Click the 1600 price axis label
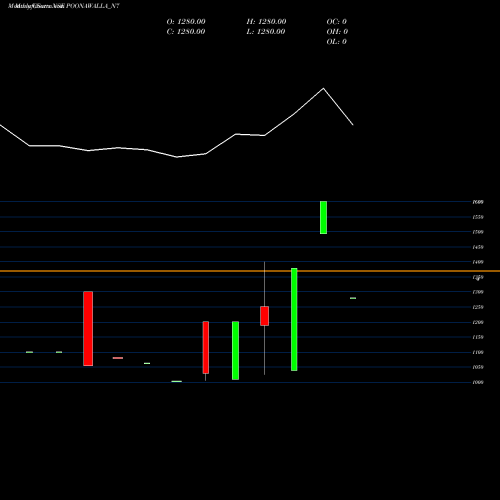Screen dimensions: 500x500 tap(478, 202)
